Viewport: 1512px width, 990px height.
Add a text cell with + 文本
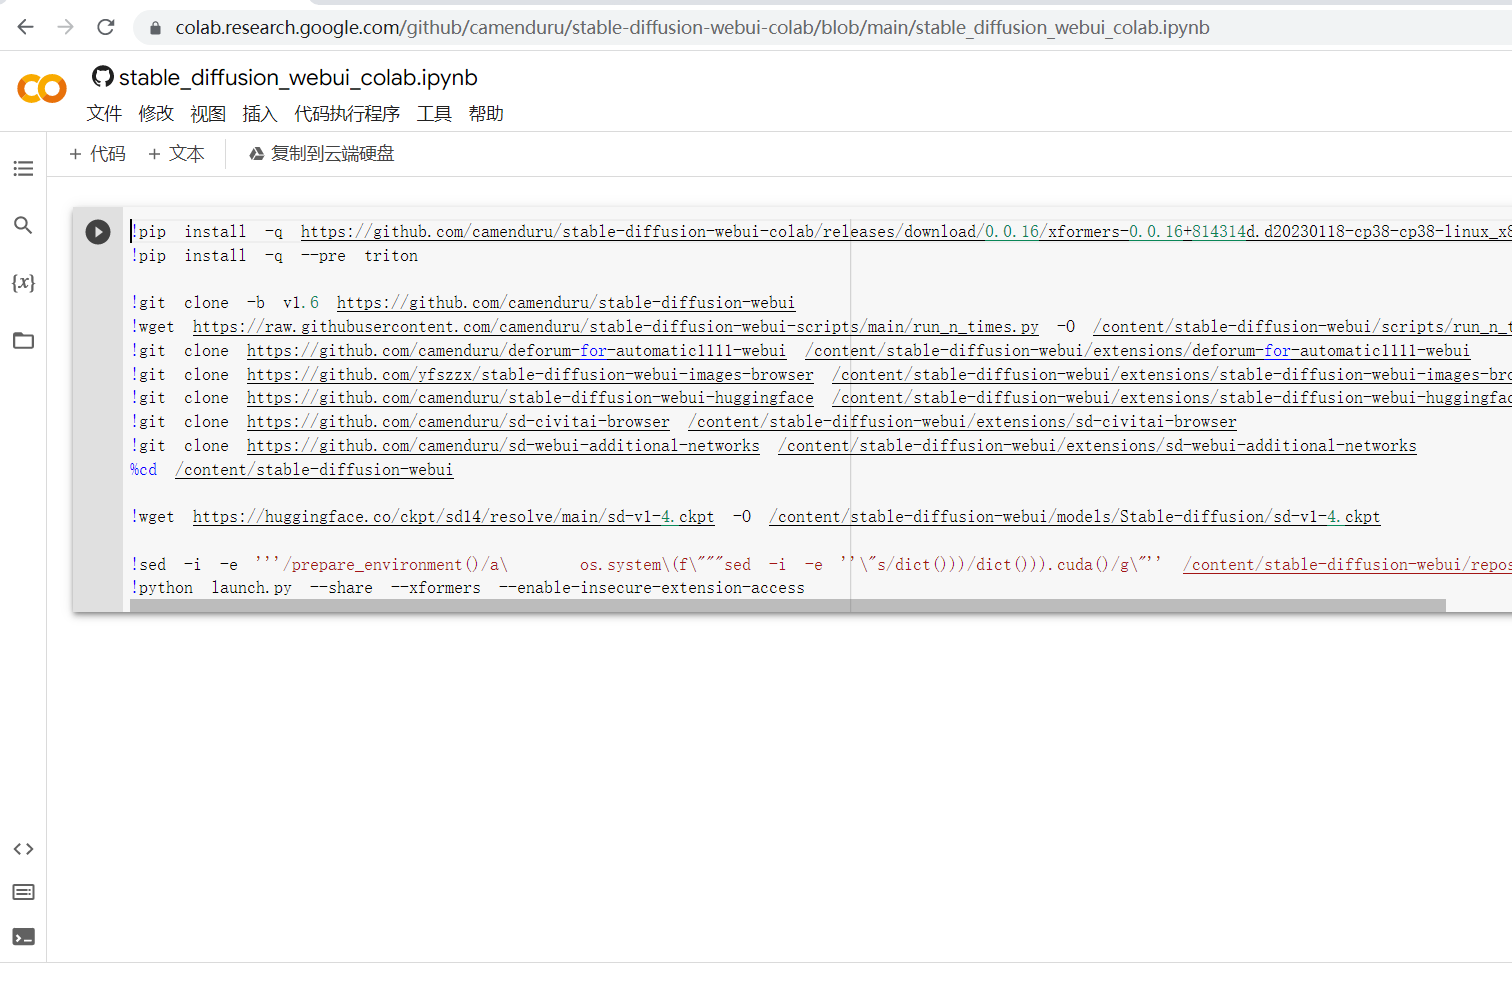pos(176,154)
